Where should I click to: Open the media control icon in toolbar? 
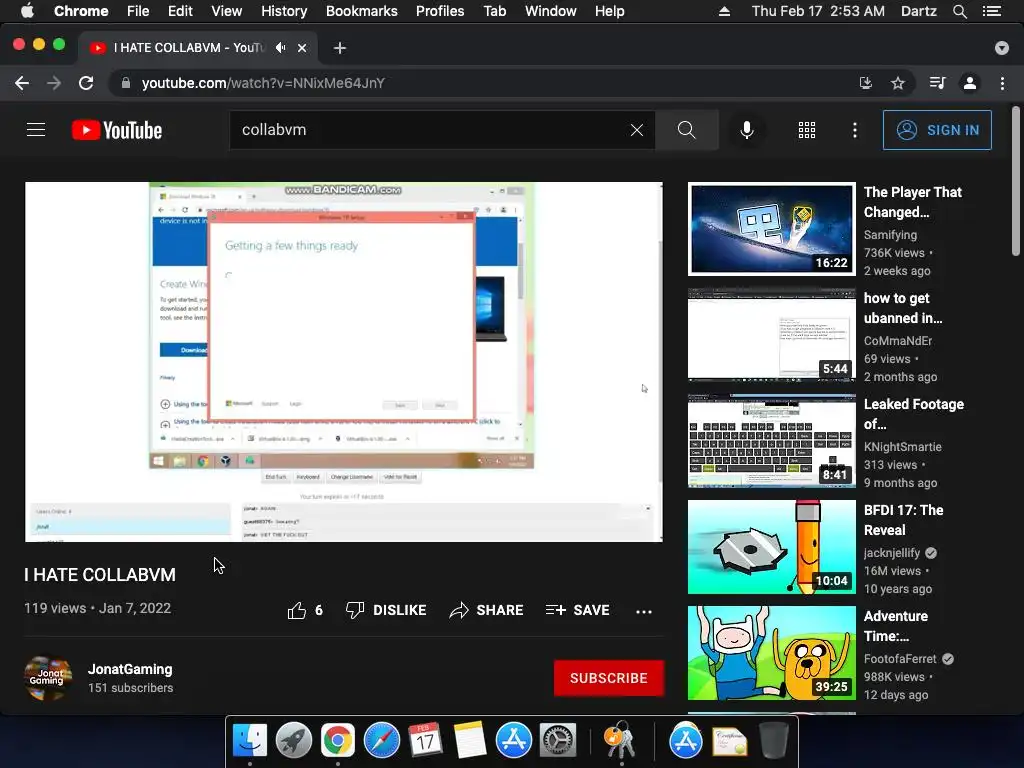[938, 83]
